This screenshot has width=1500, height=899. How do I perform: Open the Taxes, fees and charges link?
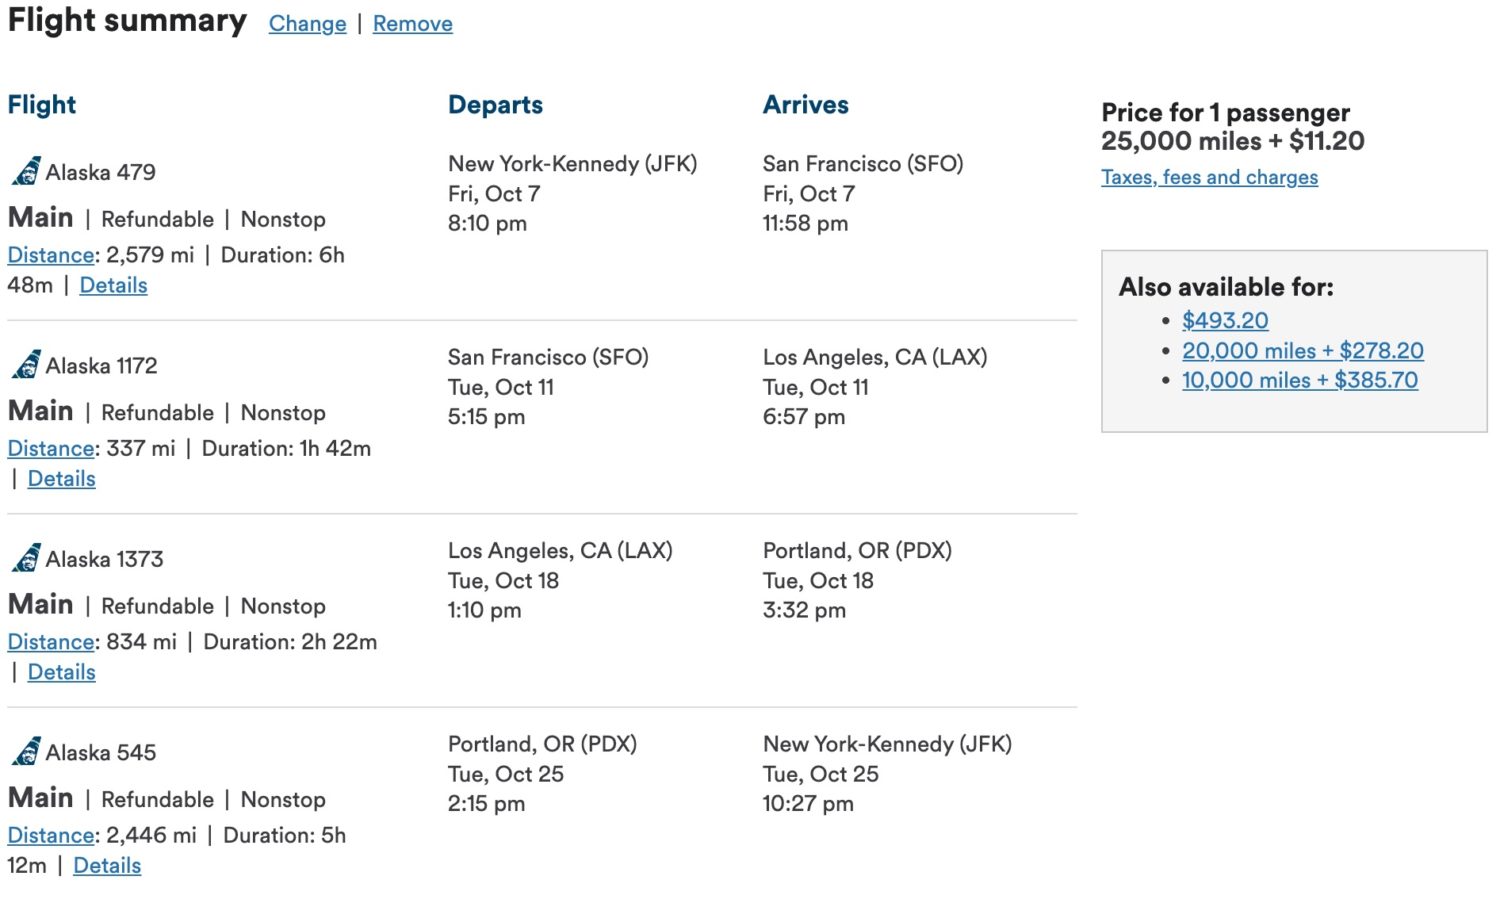point(1209,177)
